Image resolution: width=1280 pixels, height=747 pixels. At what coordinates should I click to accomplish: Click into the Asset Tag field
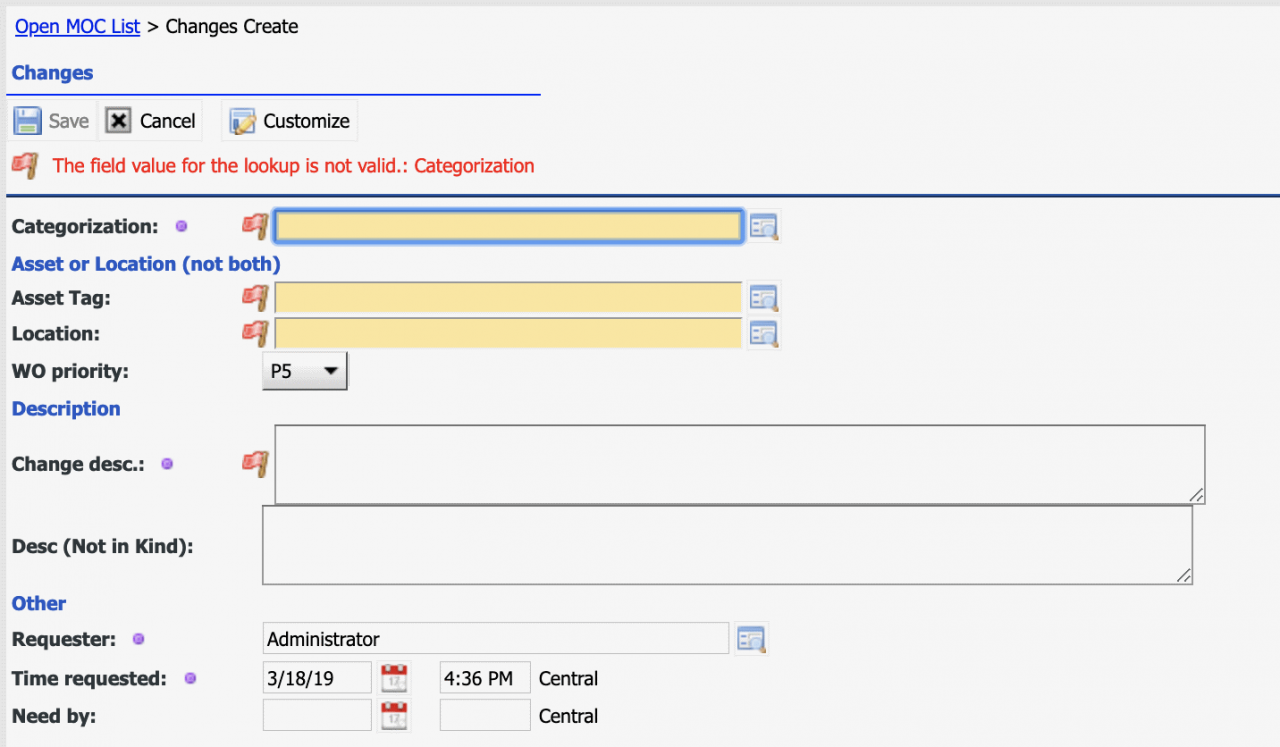(508, 298)
